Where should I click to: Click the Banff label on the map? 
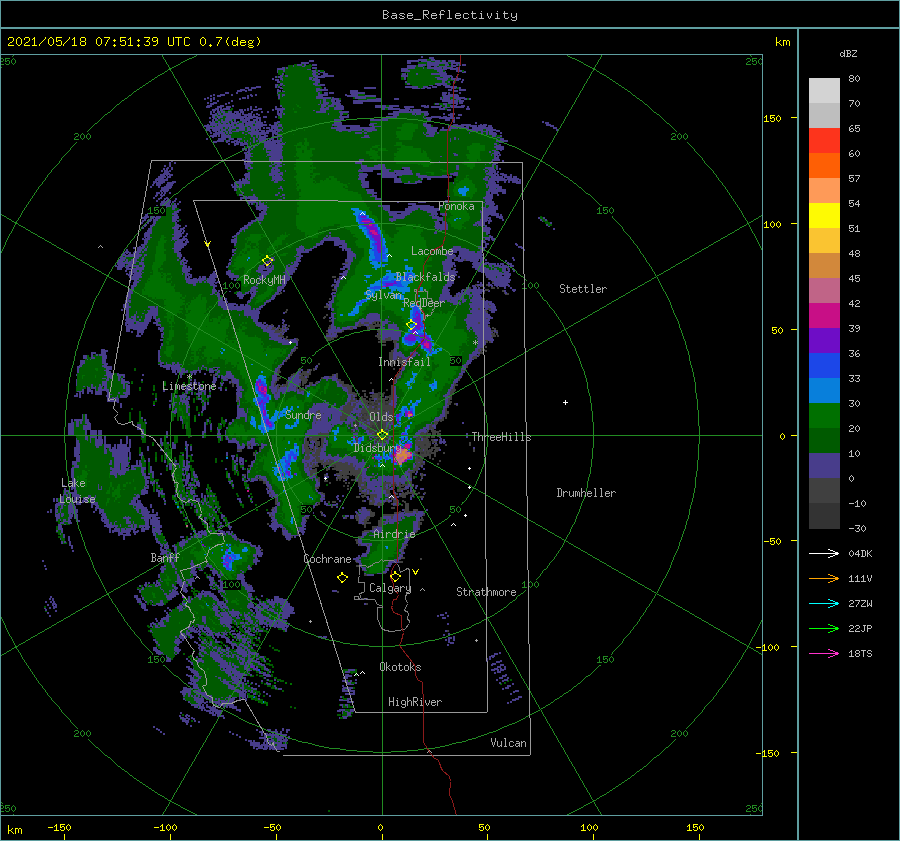click(165, 557)
